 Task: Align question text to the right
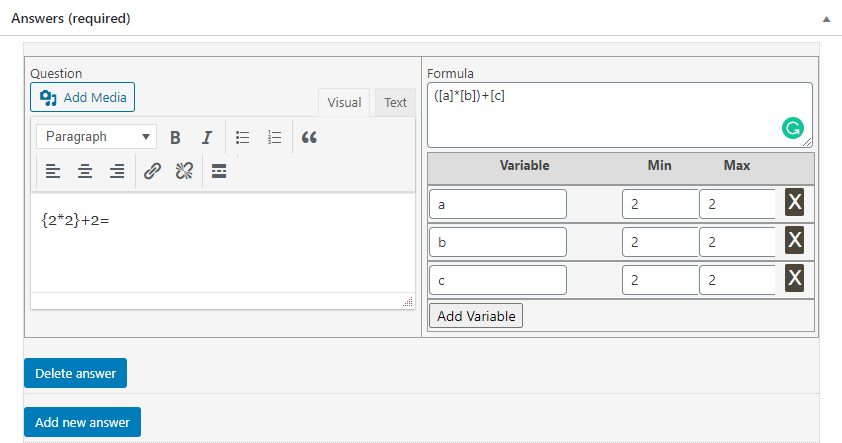[117, 171]
